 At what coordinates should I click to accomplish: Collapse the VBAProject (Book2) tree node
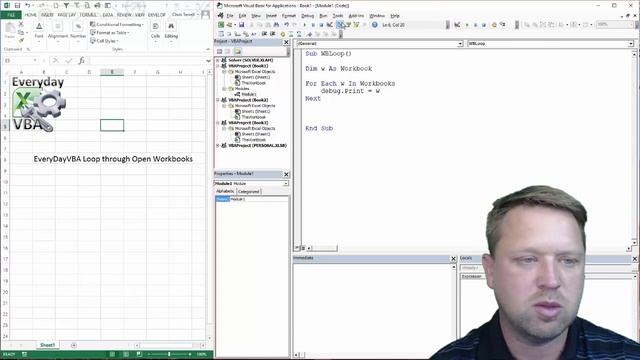218,100
